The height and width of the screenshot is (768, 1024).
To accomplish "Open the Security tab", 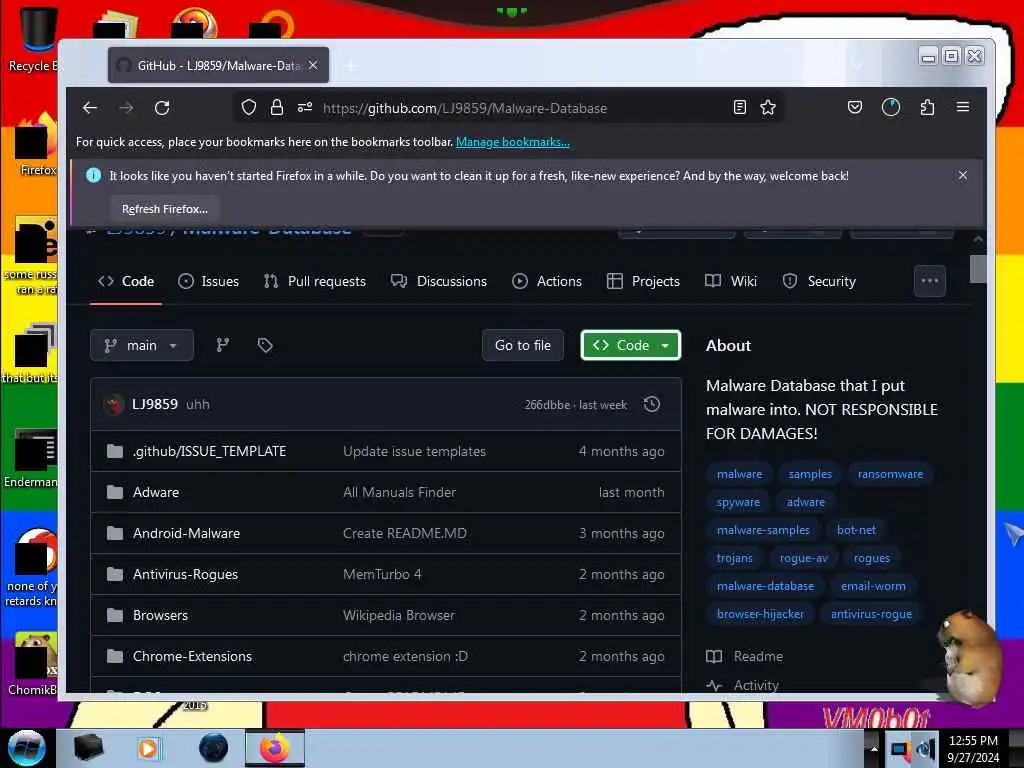I will (x=820, y=281).
